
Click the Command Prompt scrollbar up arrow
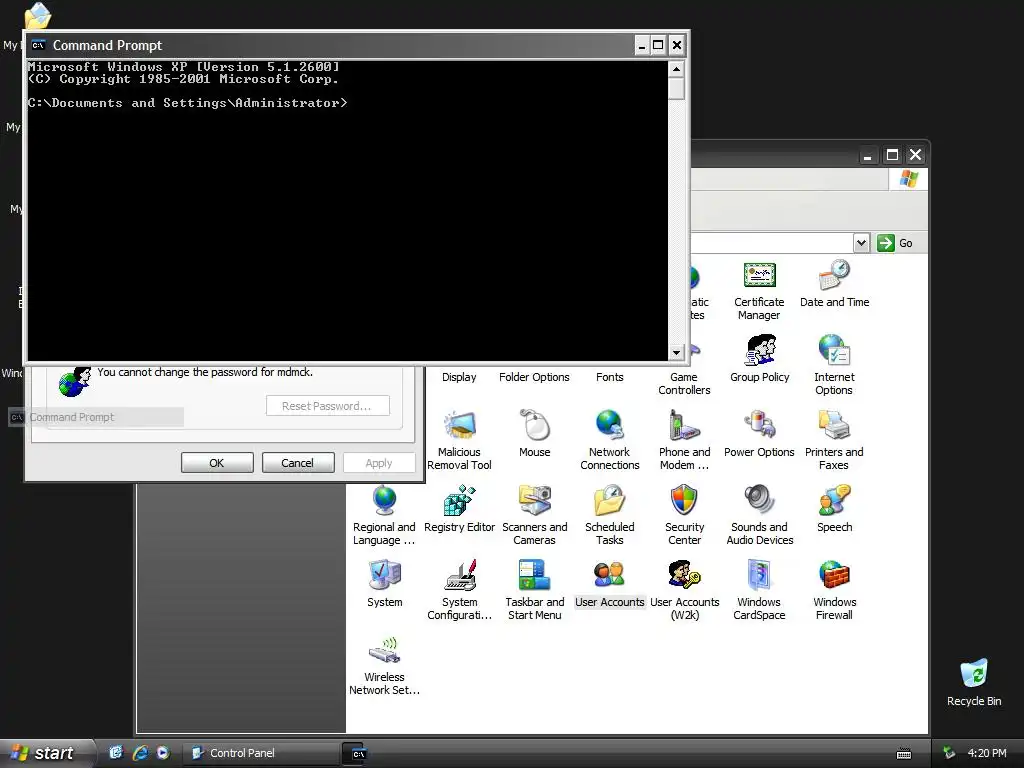point(677,69)
